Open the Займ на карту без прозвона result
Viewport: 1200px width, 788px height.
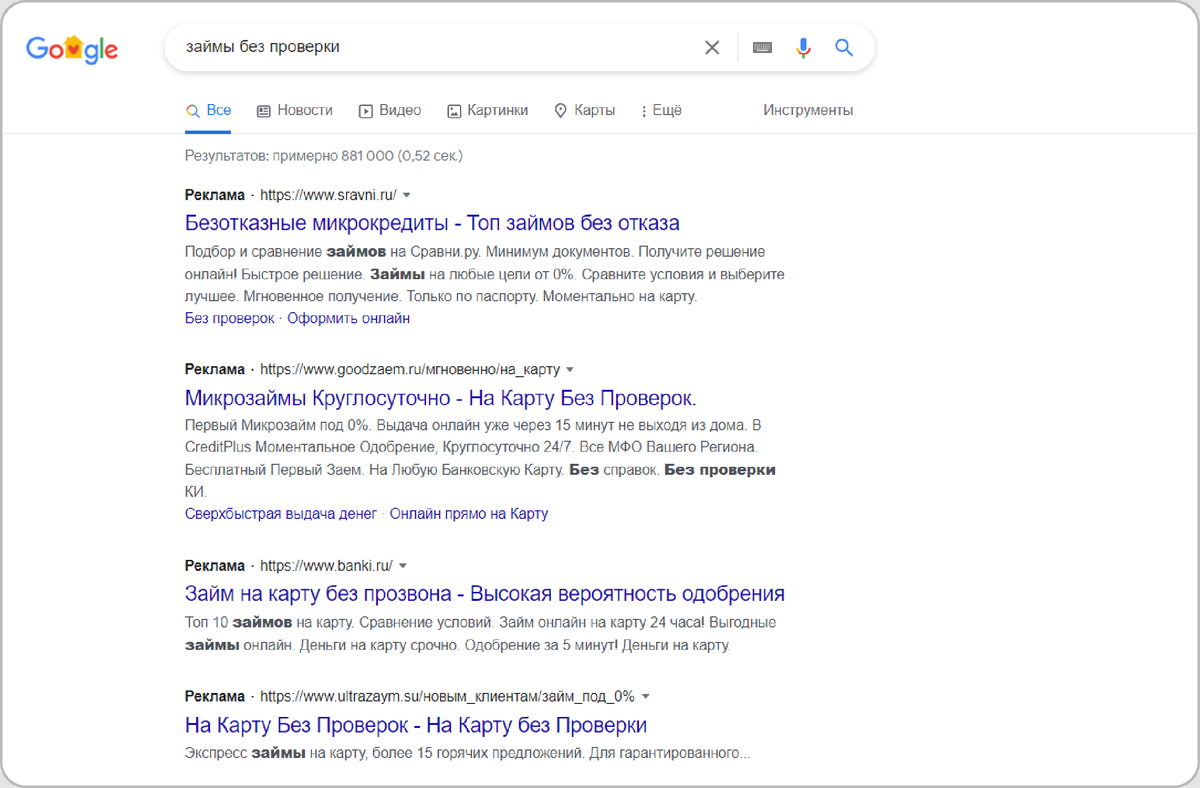click(x=484, y=593)
